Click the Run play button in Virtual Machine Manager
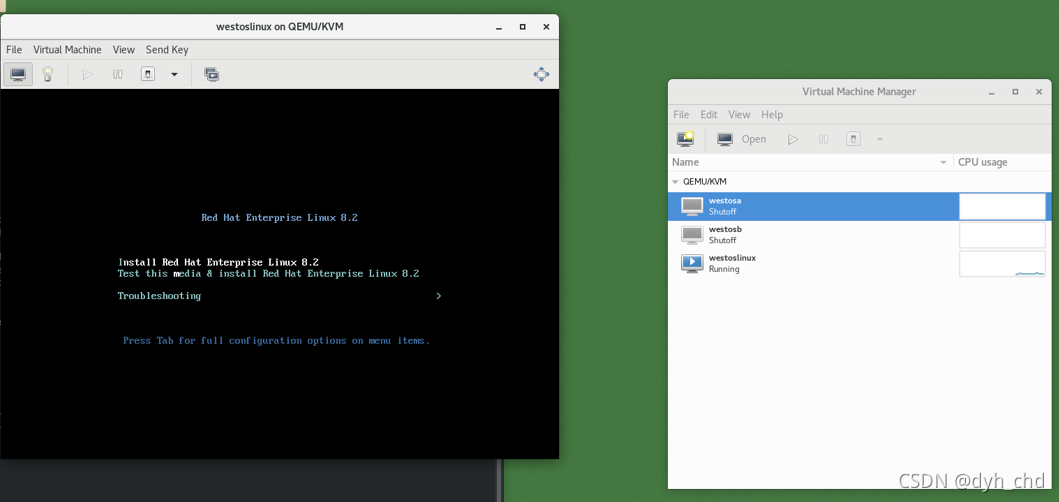 [x=793, y=139]
